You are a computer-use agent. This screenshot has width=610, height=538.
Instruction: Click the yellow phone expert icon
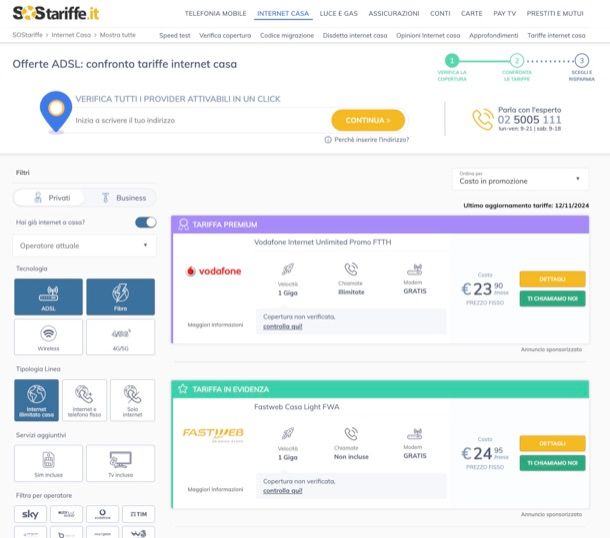[483, 119]
